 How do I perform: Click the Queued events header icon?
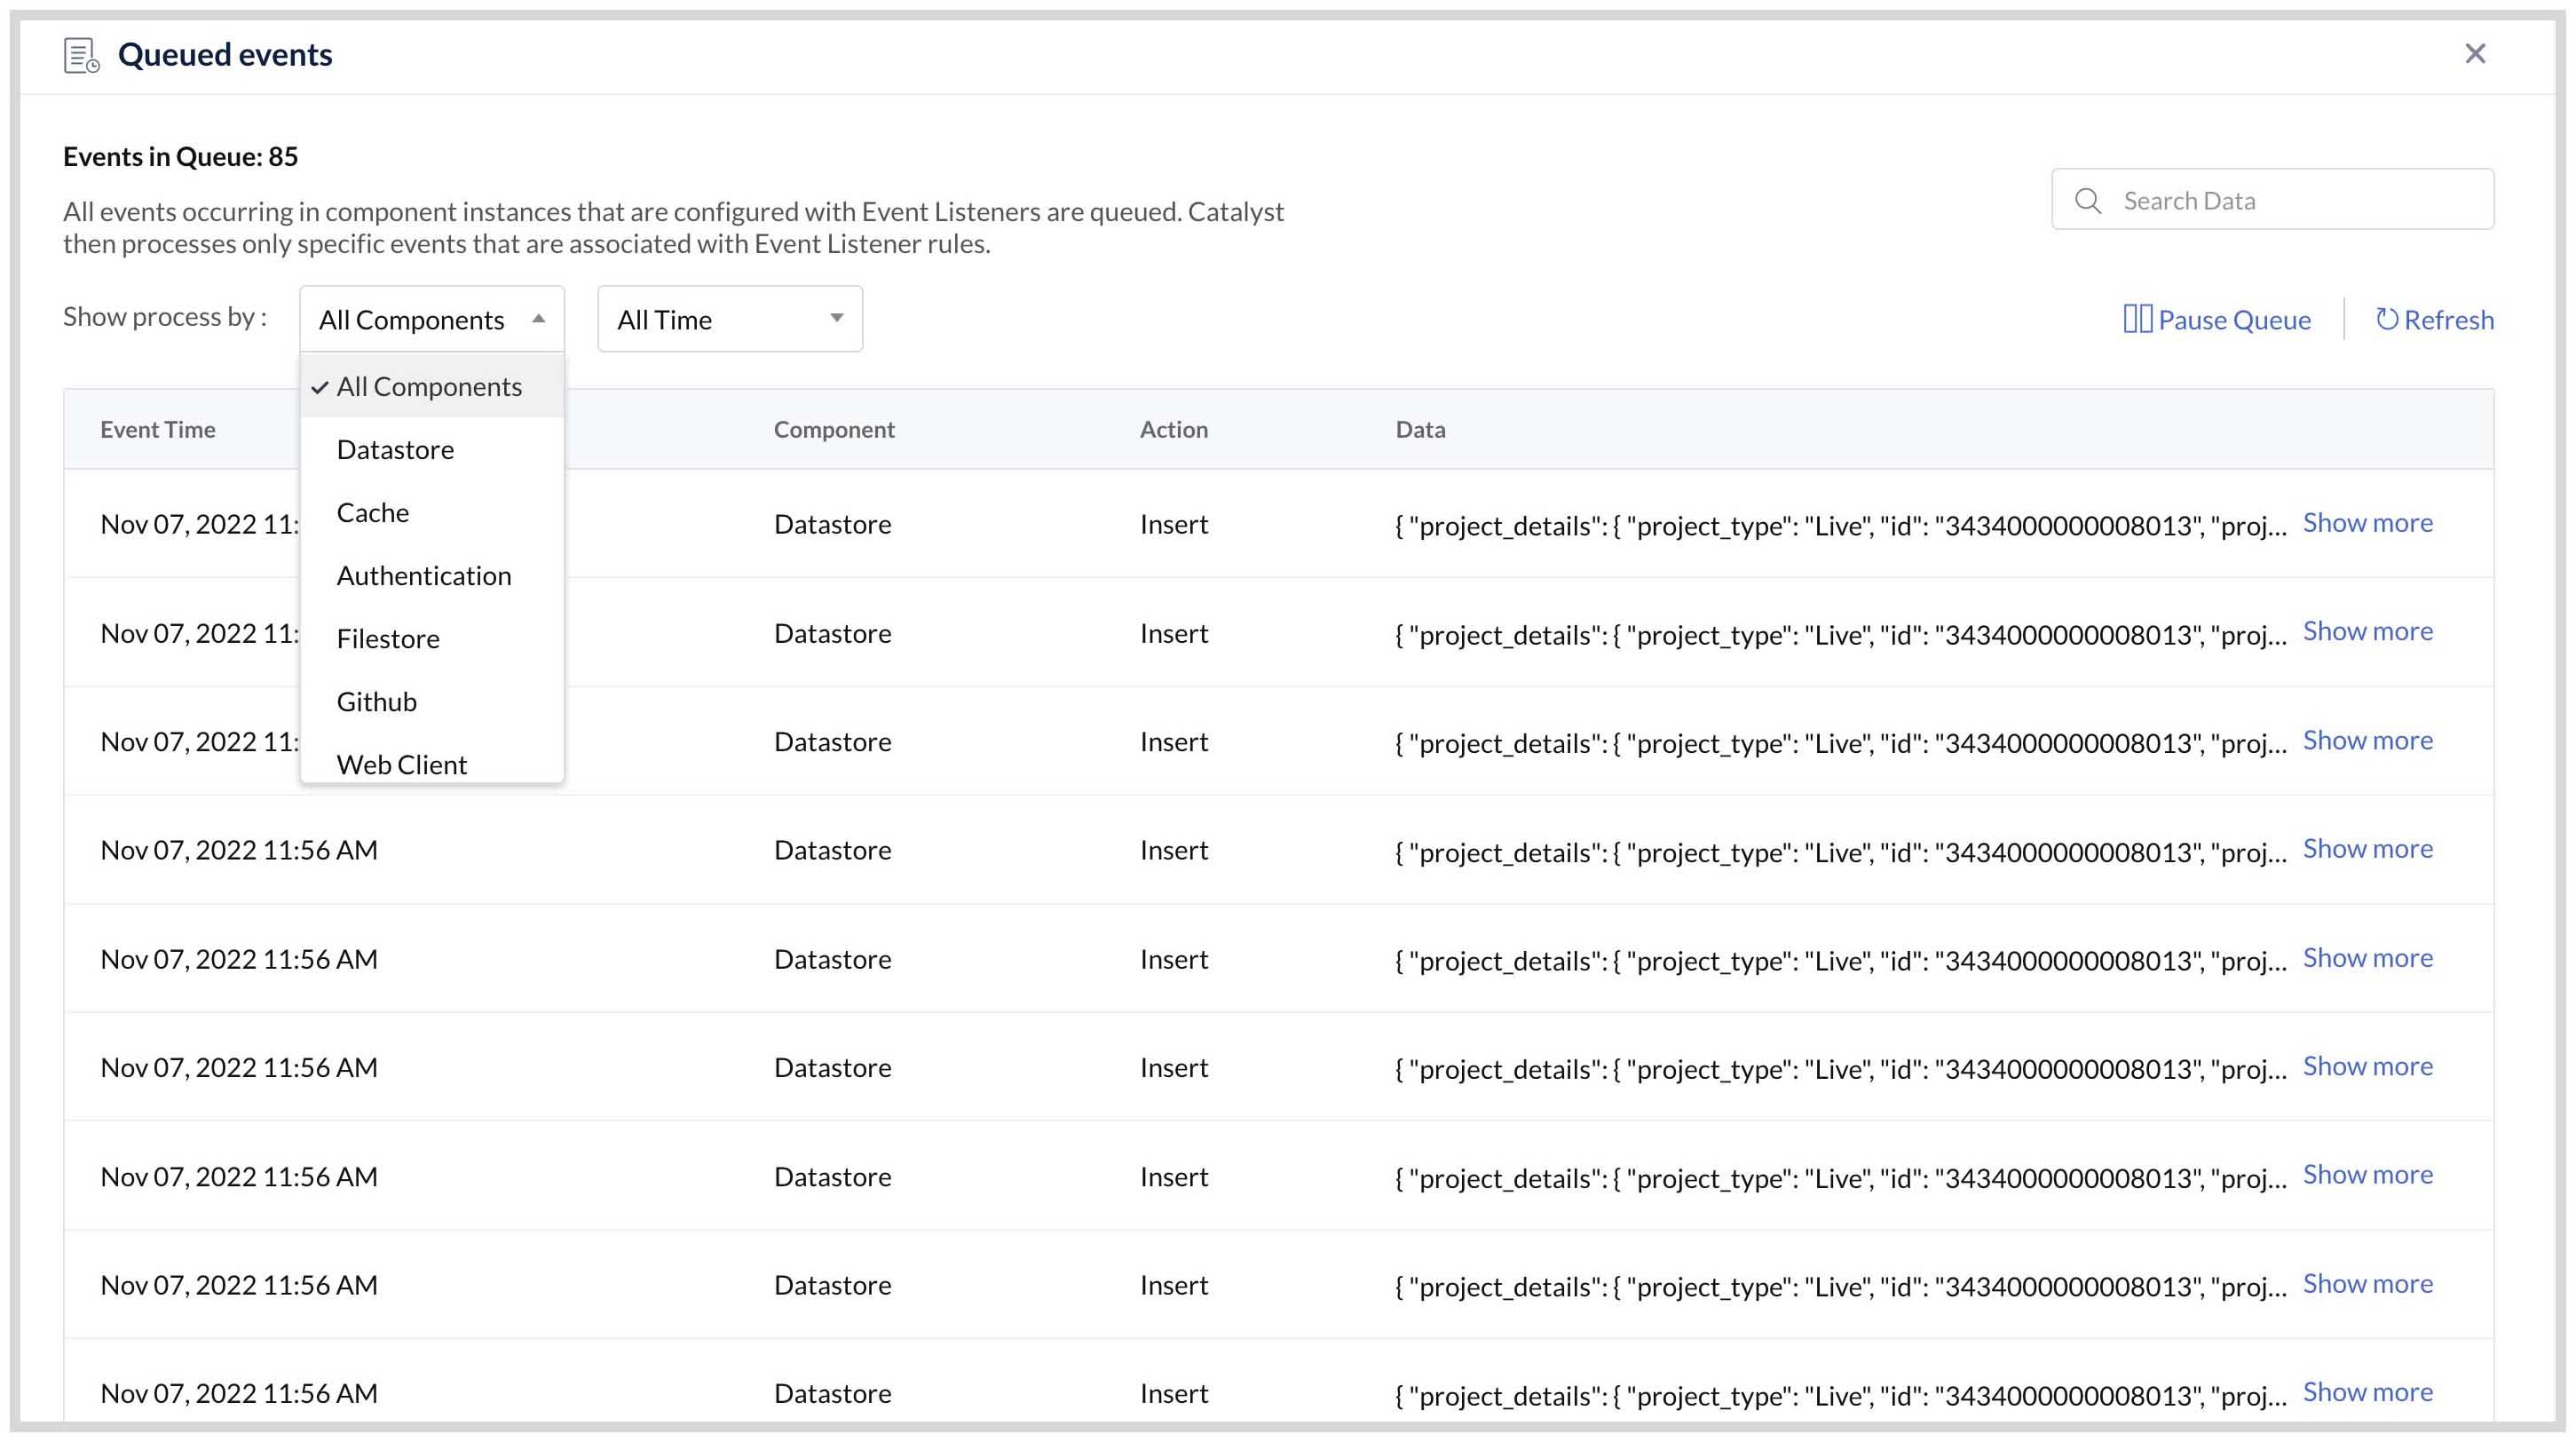tap(80, 57)
